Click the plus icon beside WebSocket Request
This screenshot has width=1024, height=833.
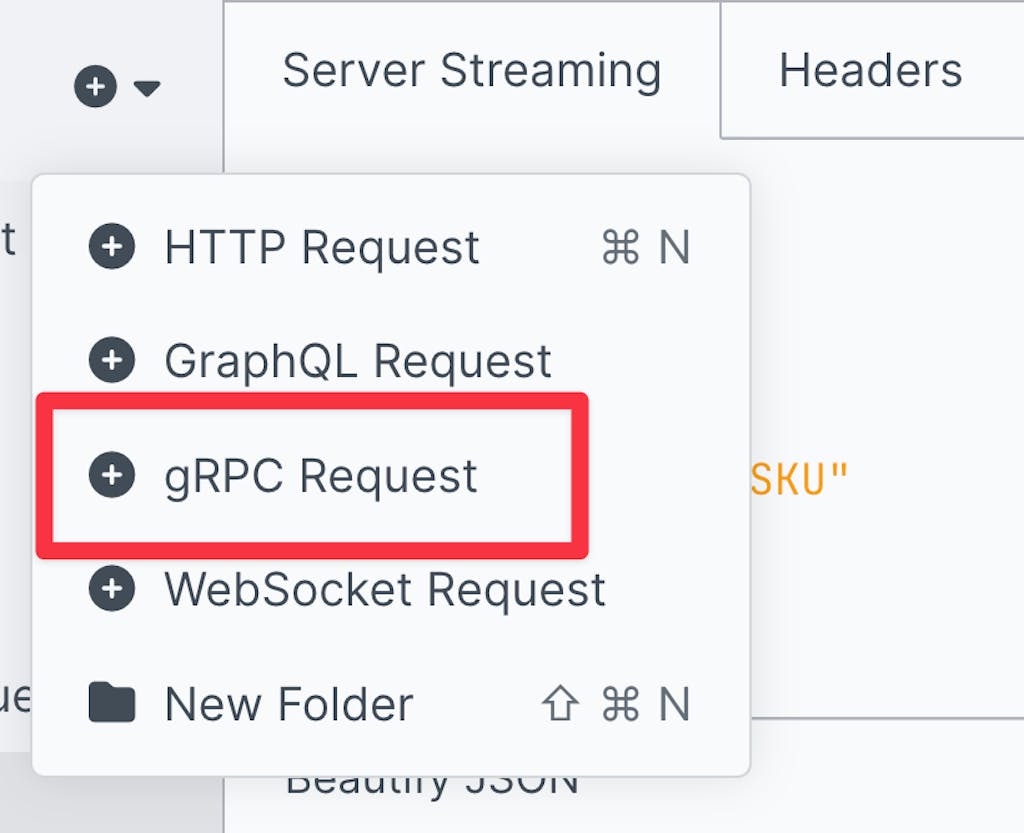point(112,590)
